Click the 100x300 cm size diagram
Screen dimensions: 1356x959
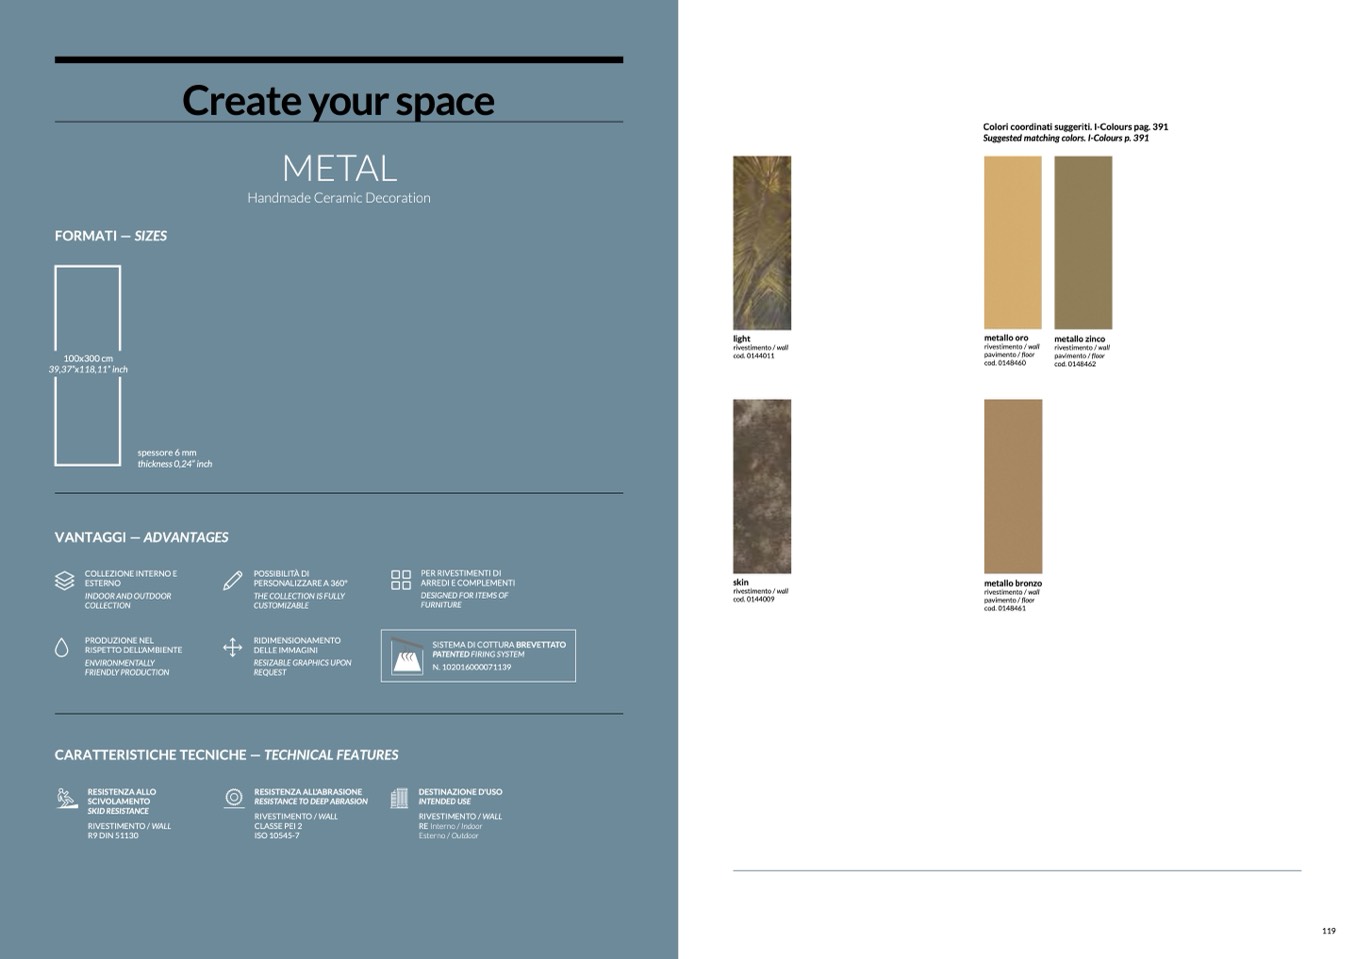pos(88,365)
